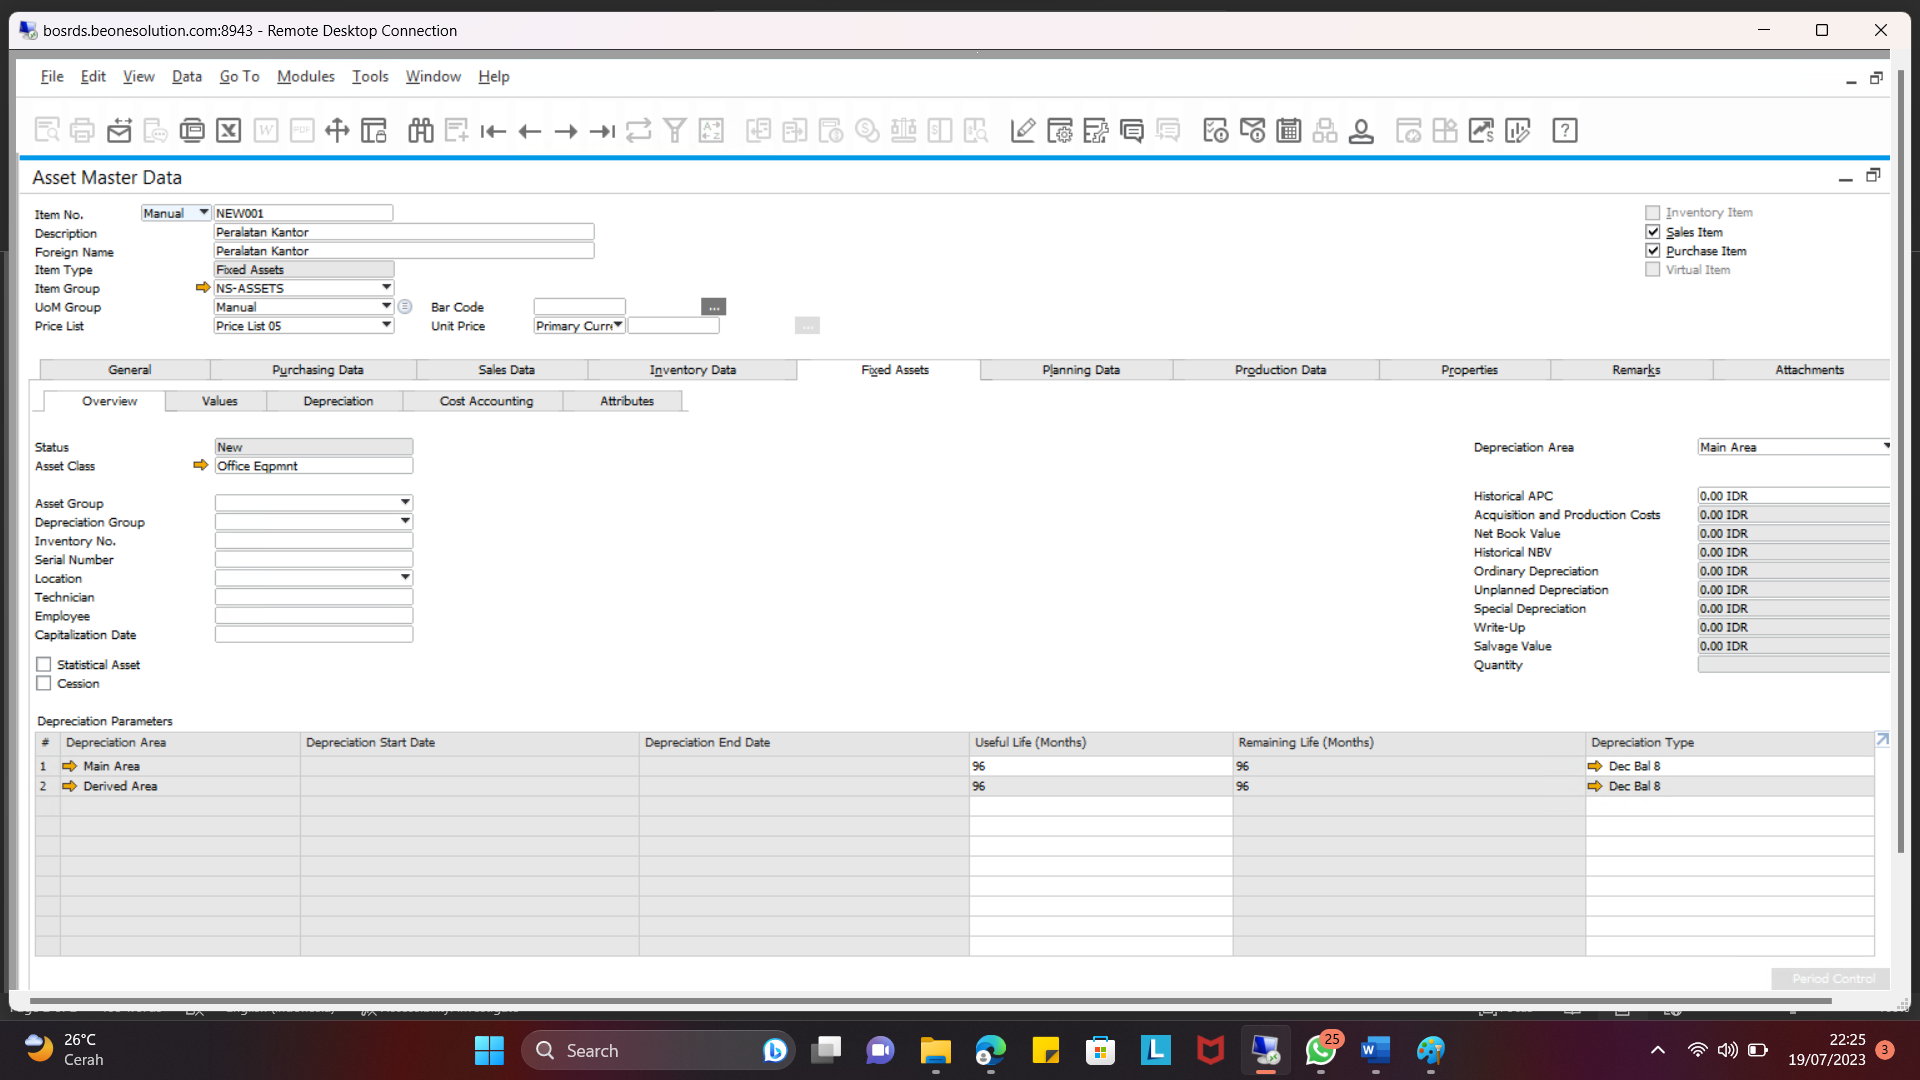The image size is (1920, 1080).
Task: Enable the Statistical Asset checkbox
Action: click(44, 665)
